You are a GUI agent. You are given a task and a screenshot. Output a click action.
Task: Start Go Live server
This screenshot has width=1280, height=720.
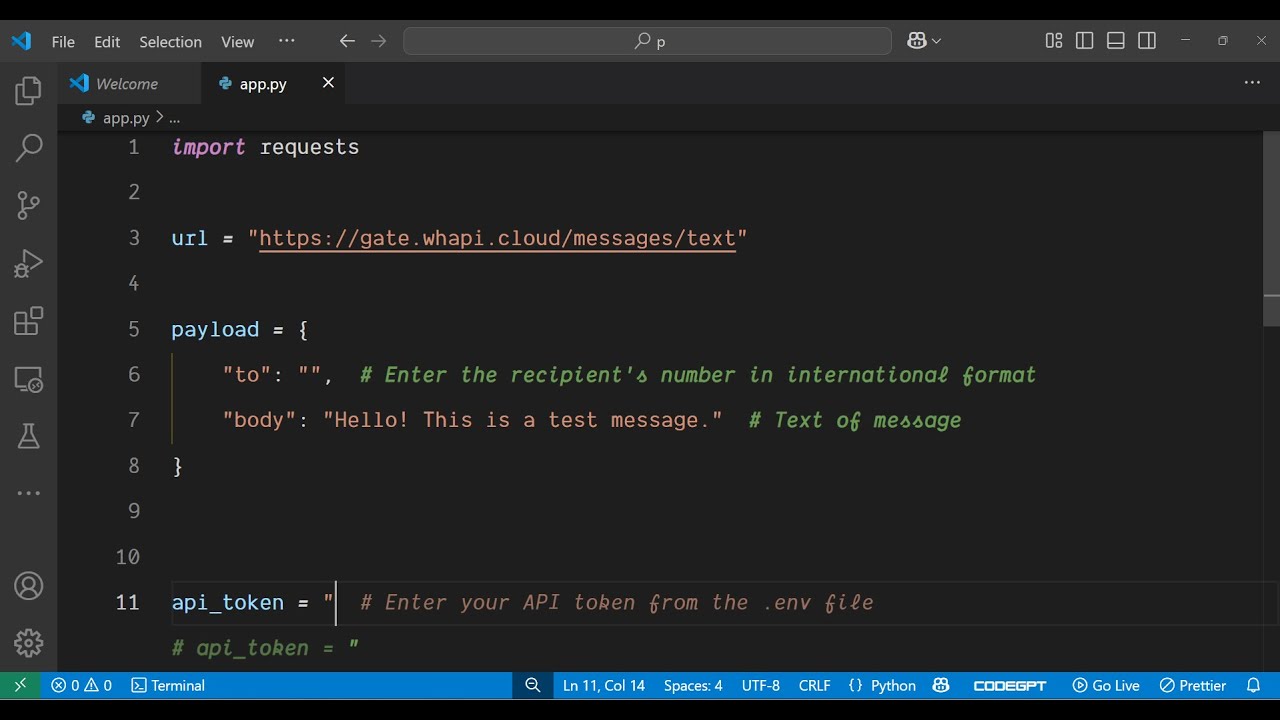pyautogui.click(x=1106, y=685)
